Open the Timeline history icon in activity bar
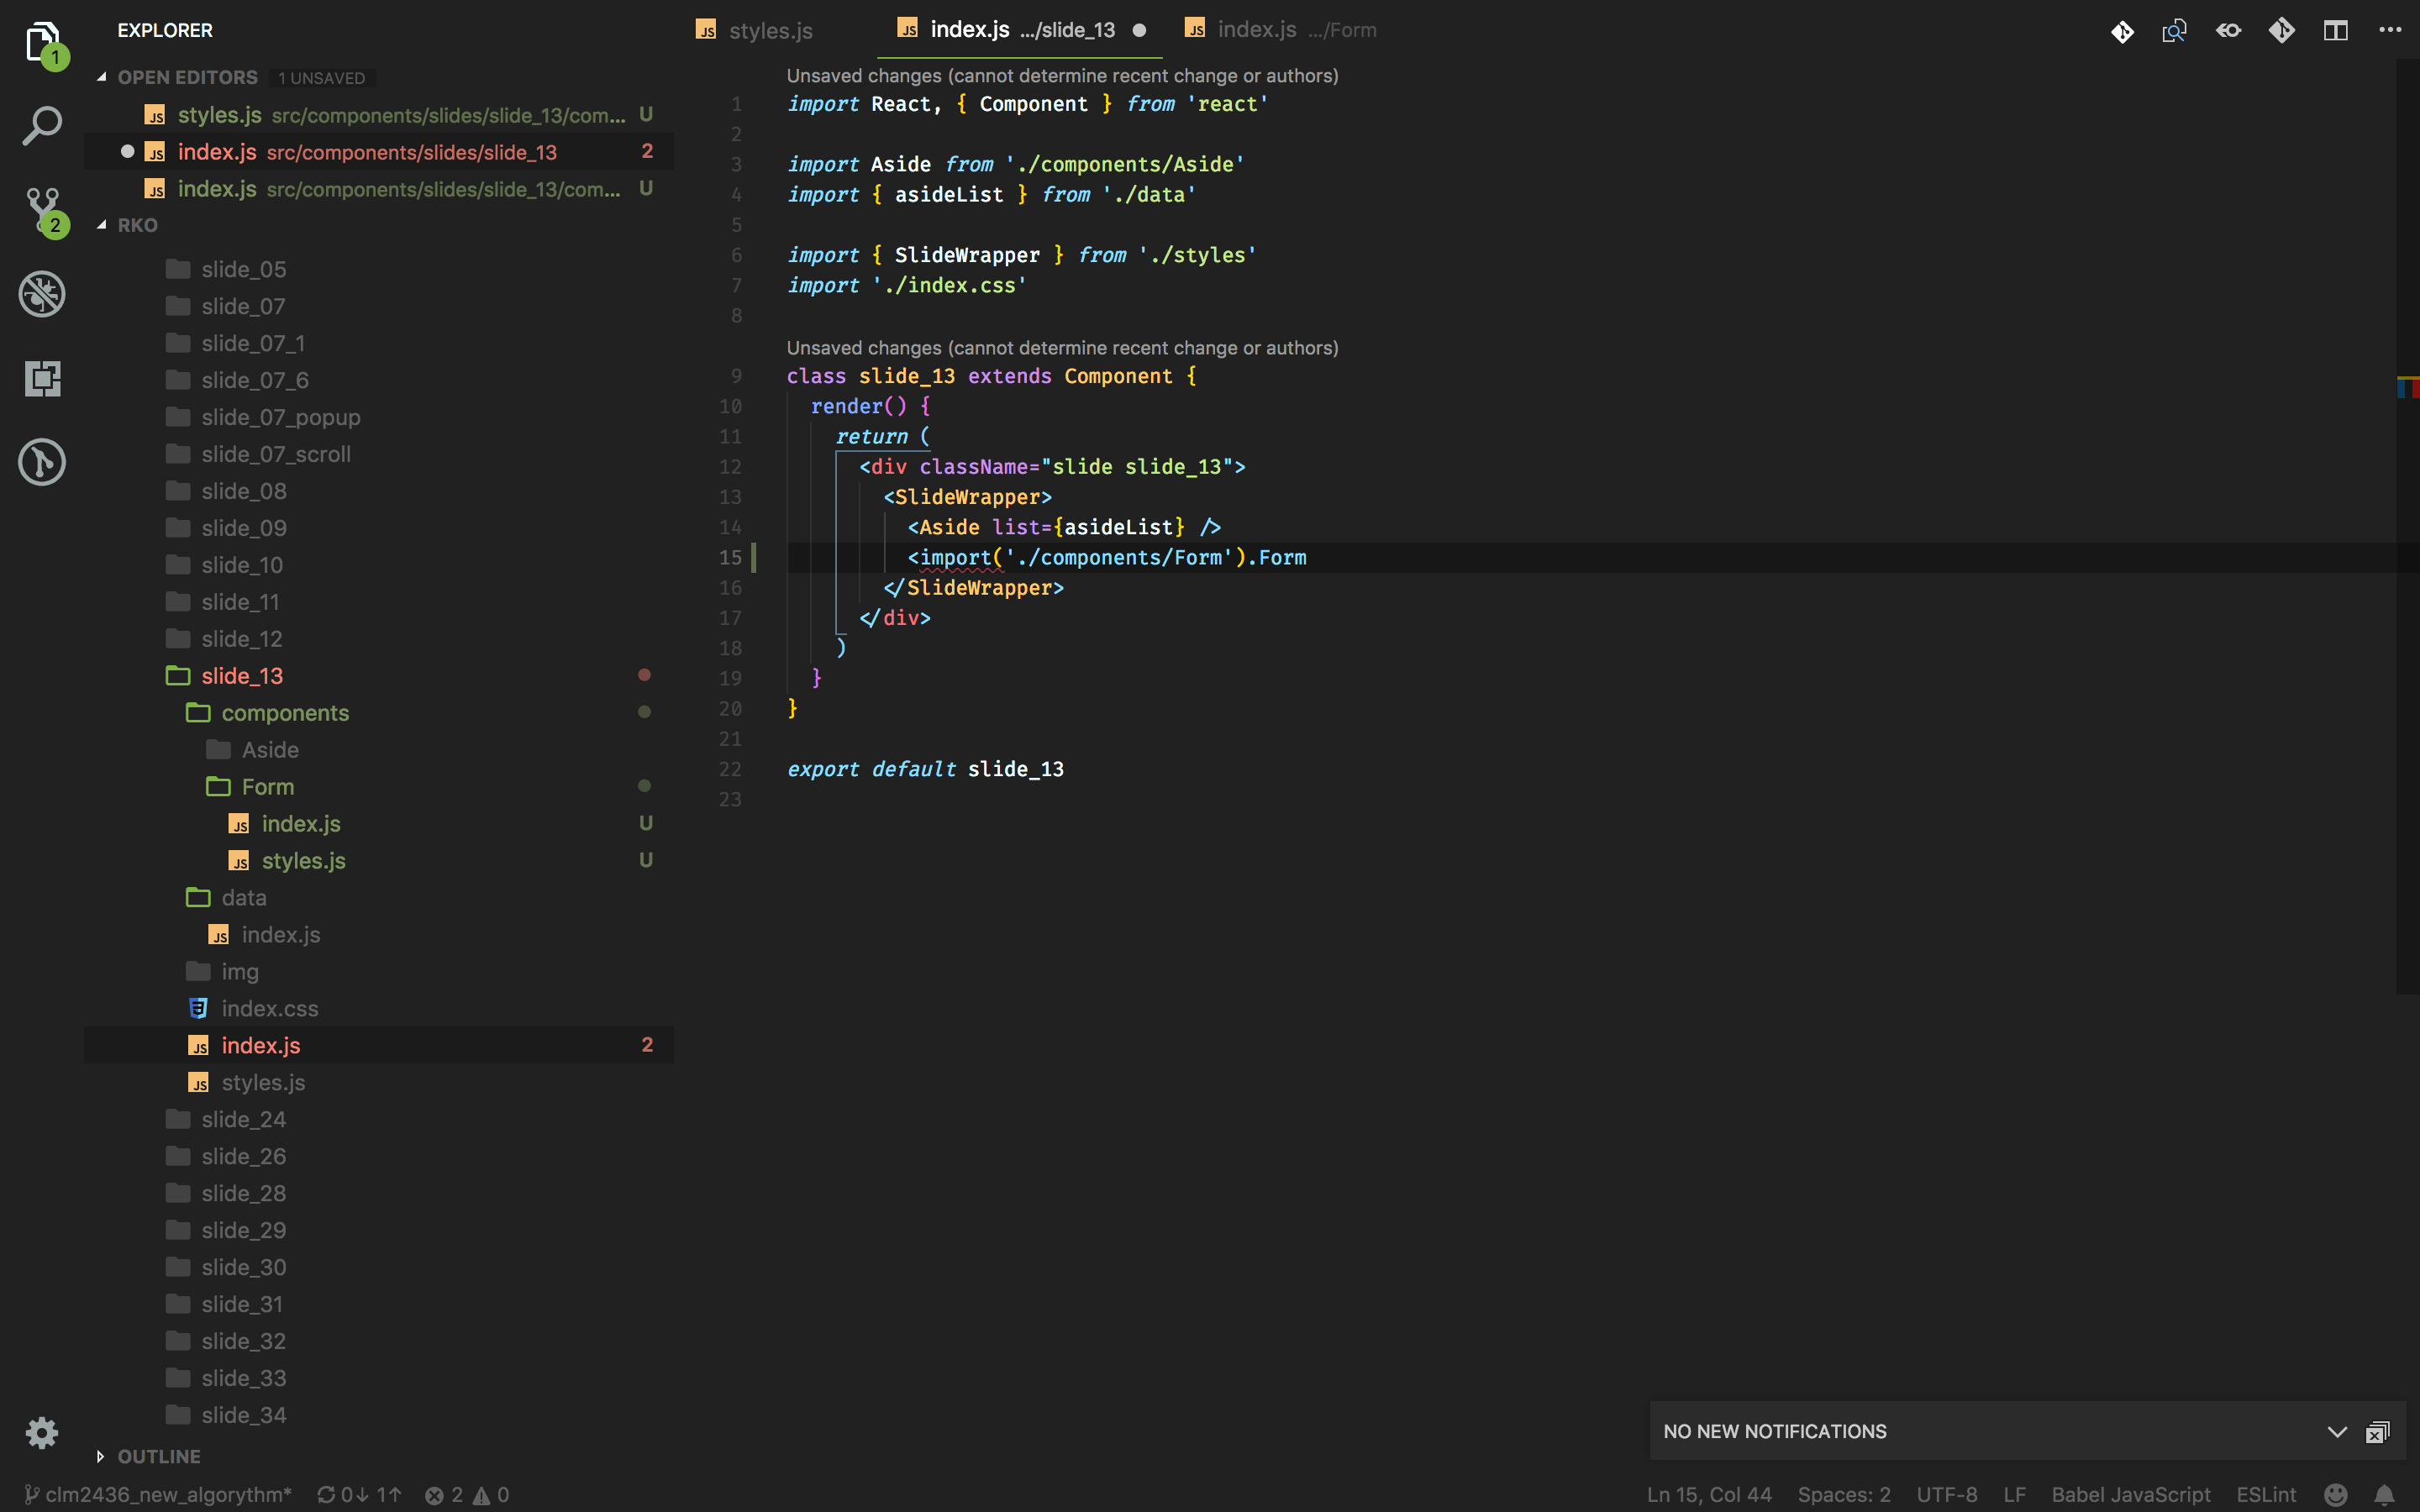This screenshot has height=1512, width=2420. point(41,461)
